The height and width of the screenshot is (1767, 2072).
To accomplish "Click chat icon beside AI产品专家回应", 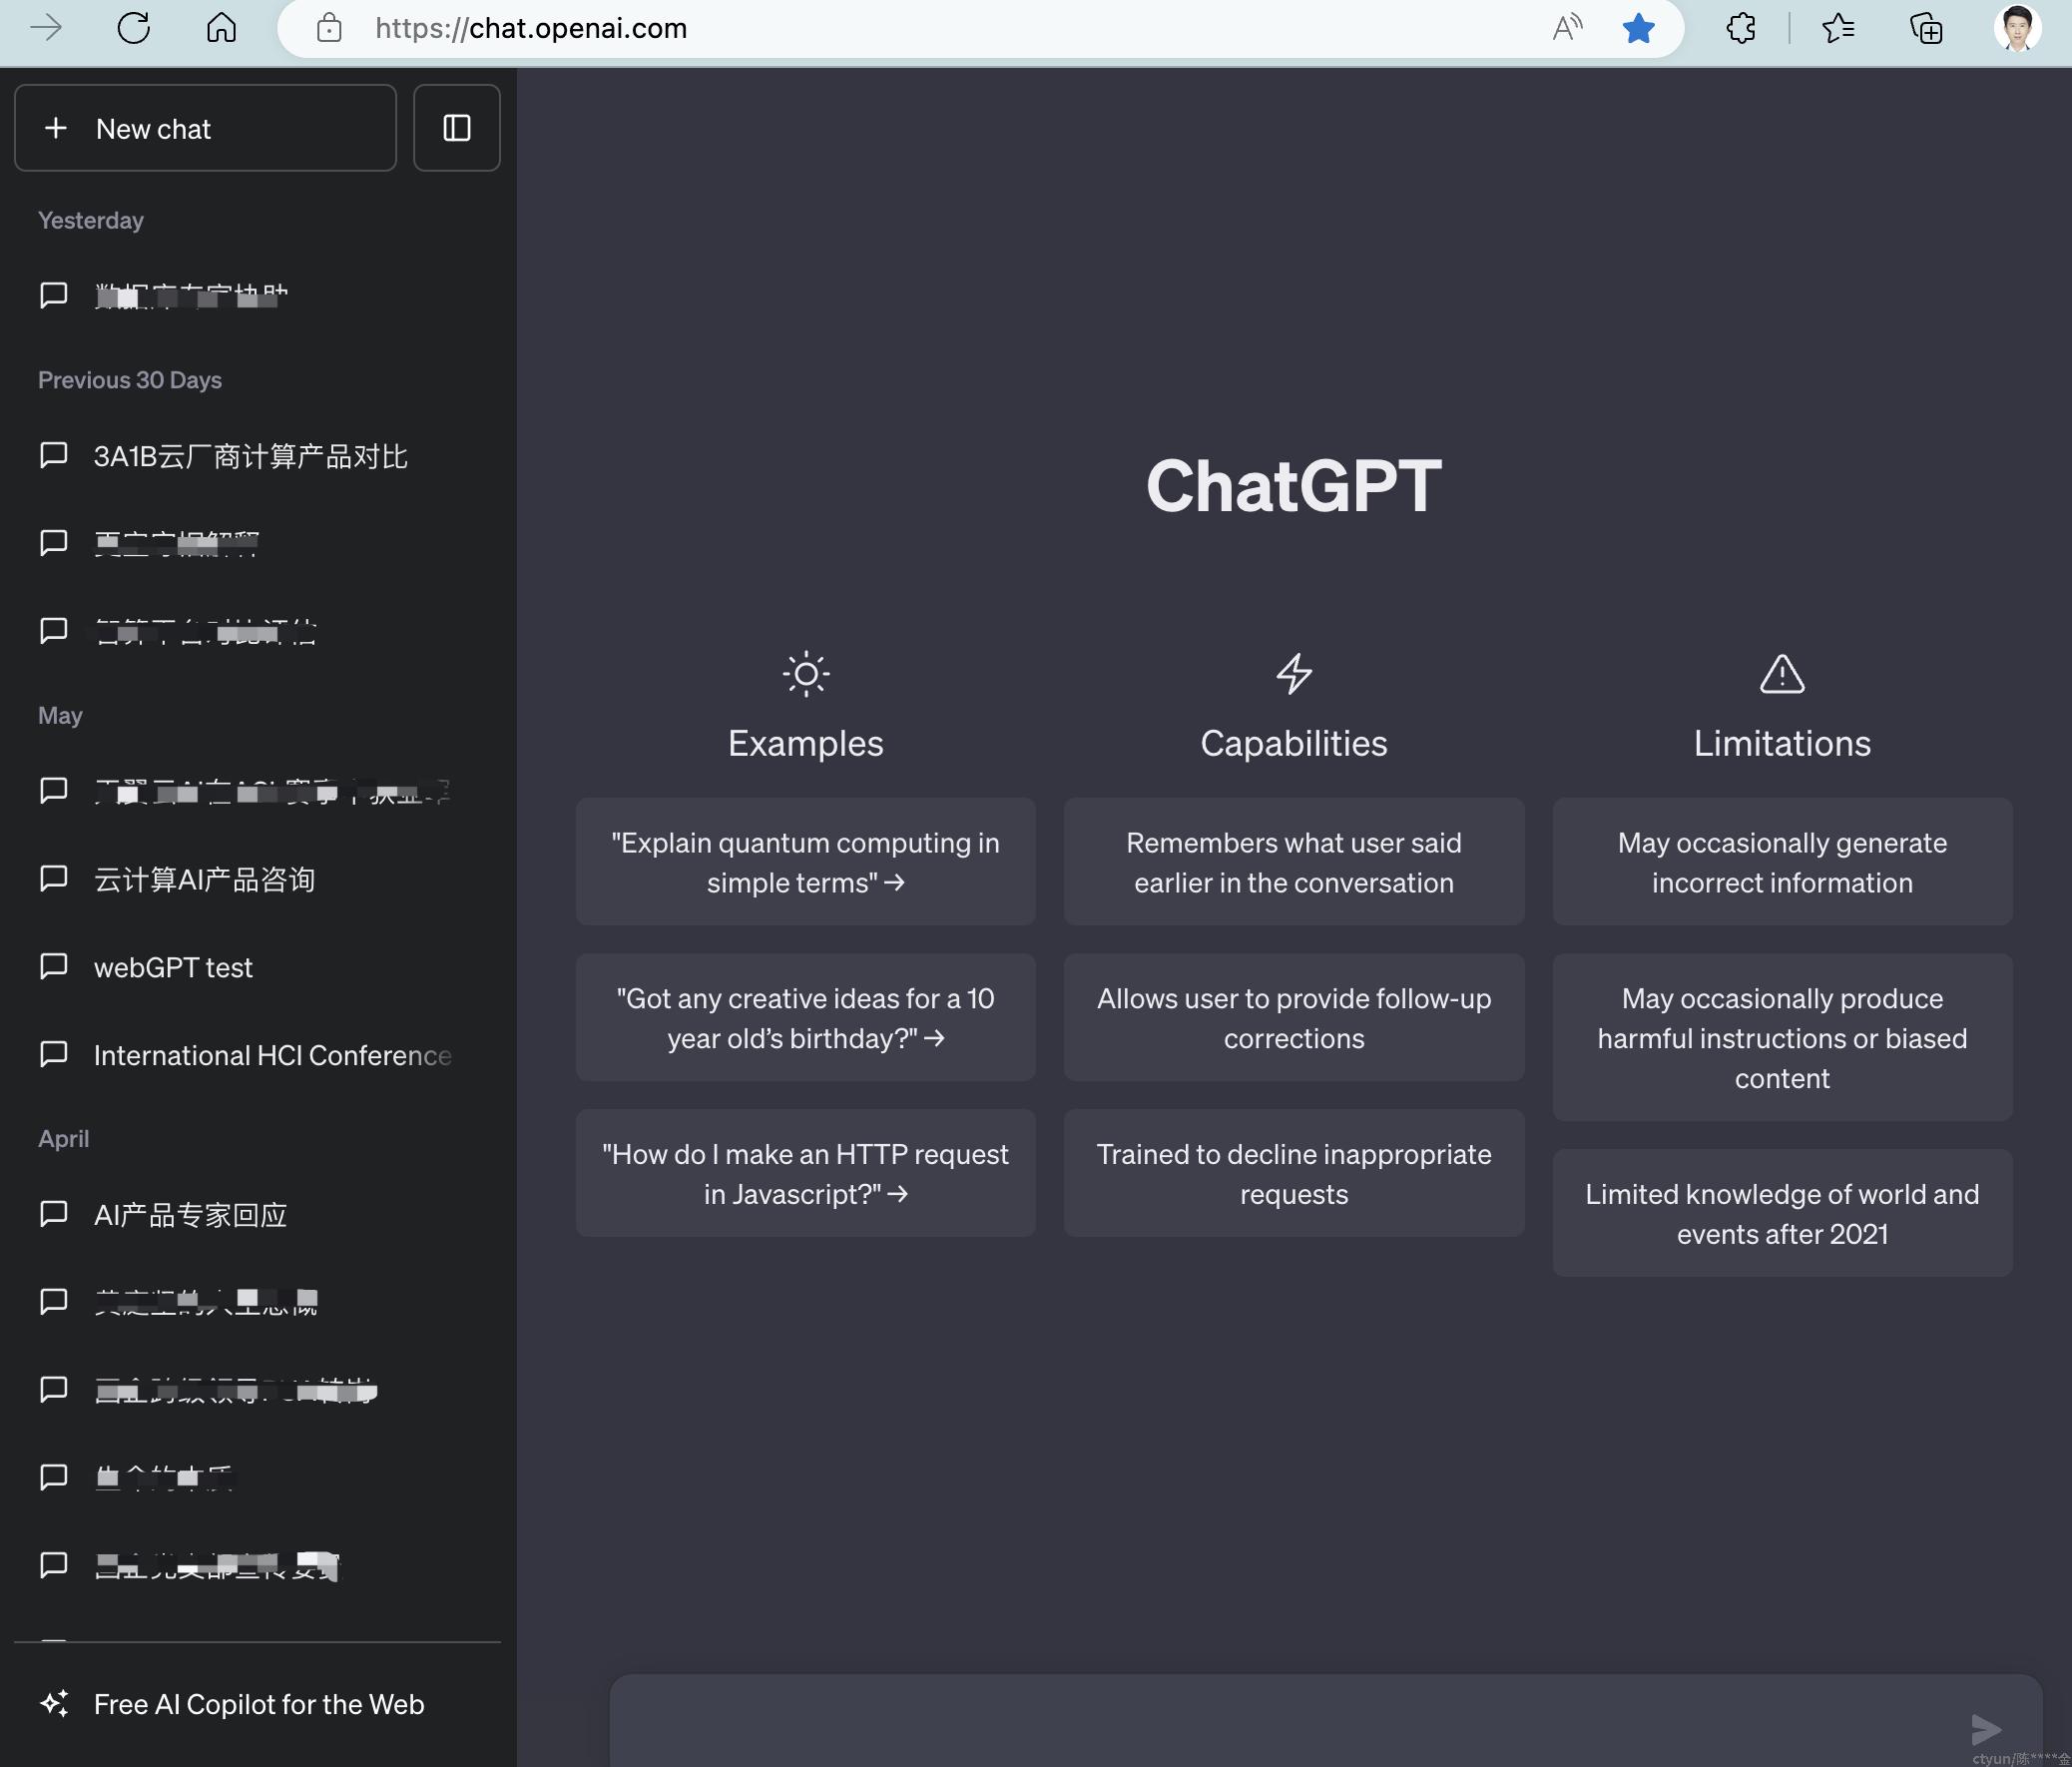I will point(53,1213).
